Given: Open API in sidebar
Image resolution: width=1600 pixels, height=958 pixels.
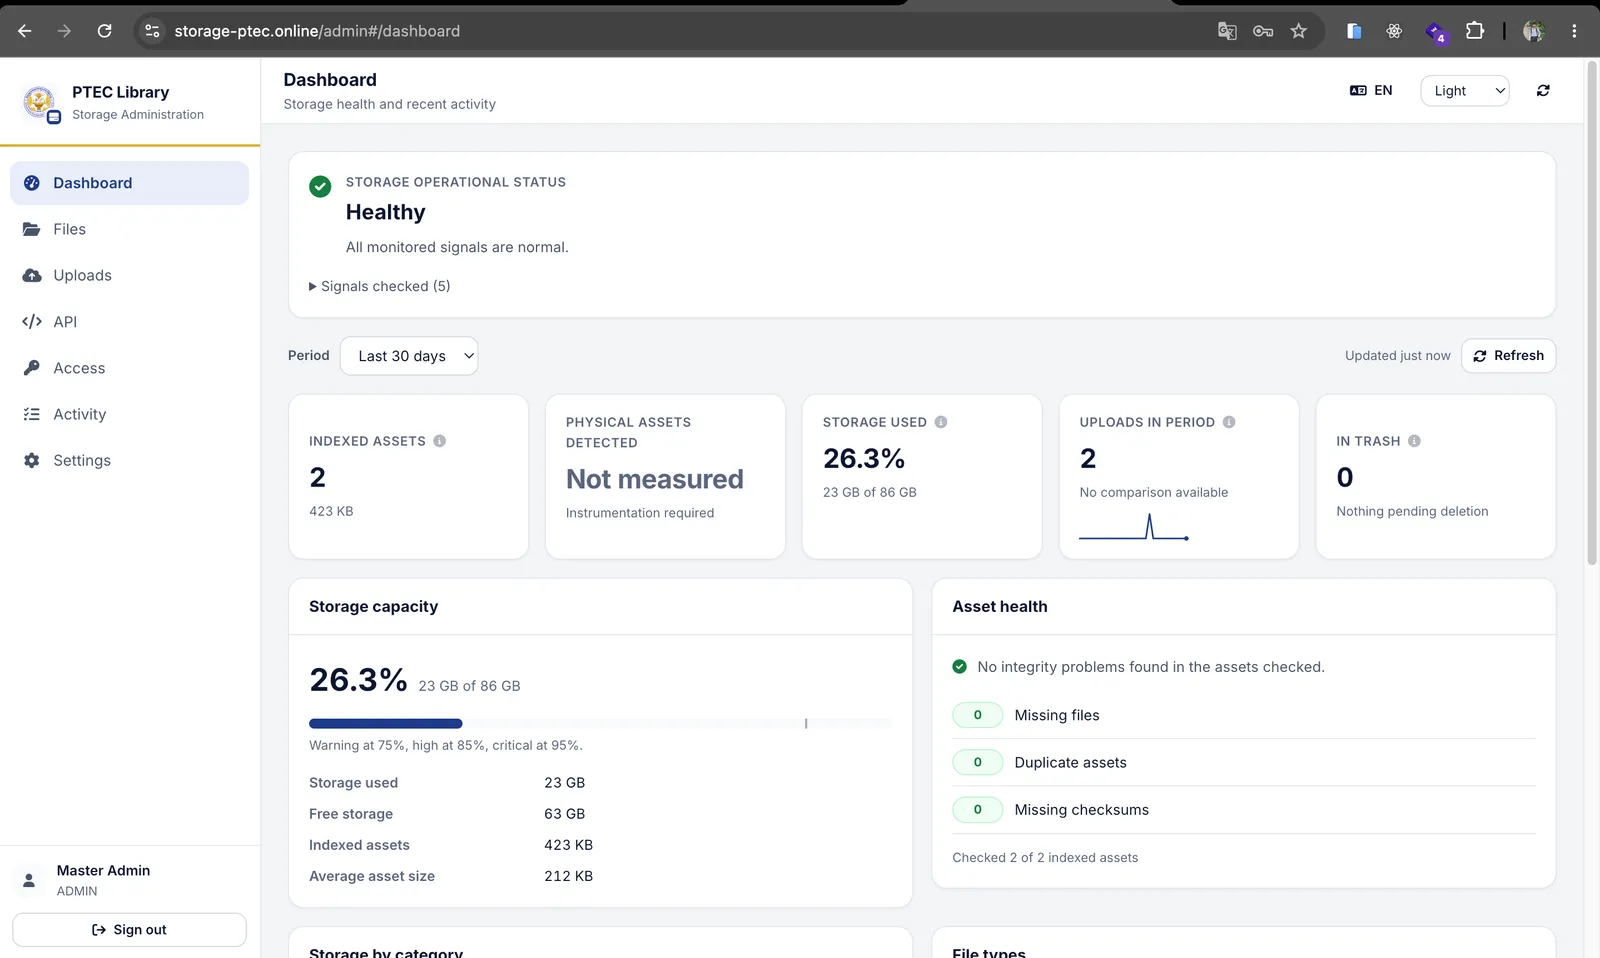Looking at the screenshot, I should (130, 322).
